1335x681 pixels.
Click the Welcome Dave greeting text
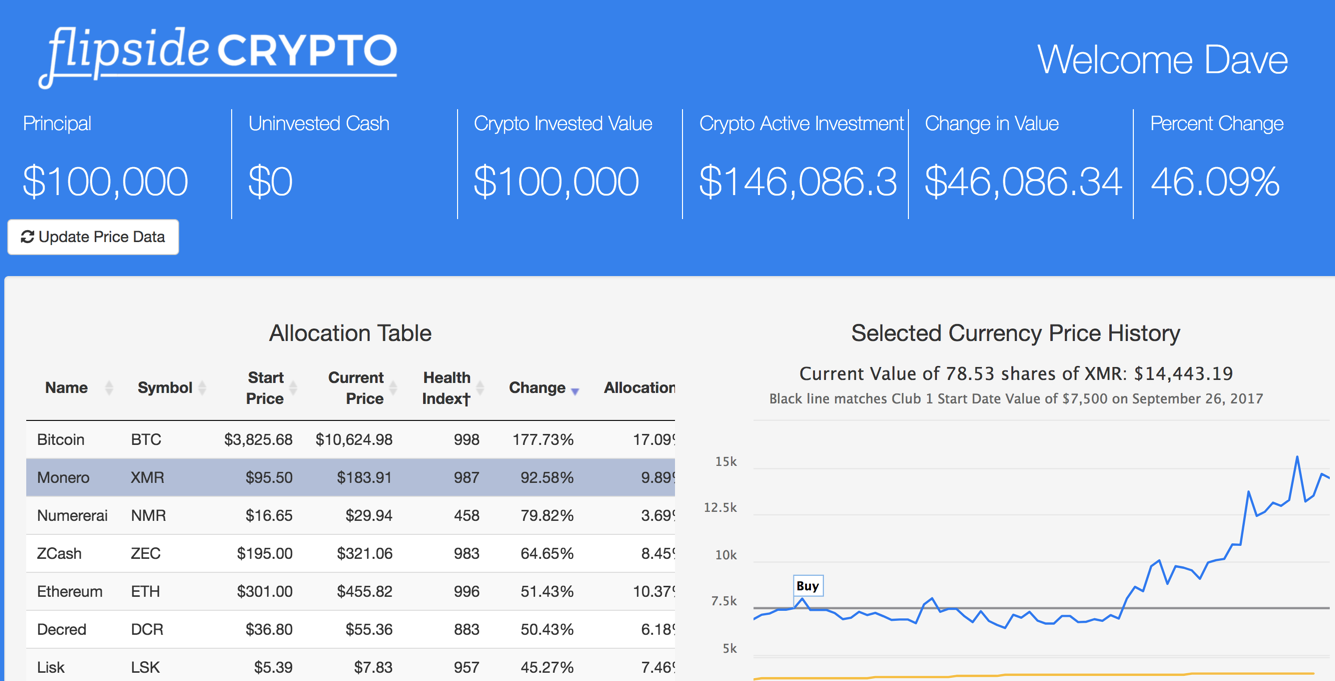pyautogui.click(x=1162, y=60)
